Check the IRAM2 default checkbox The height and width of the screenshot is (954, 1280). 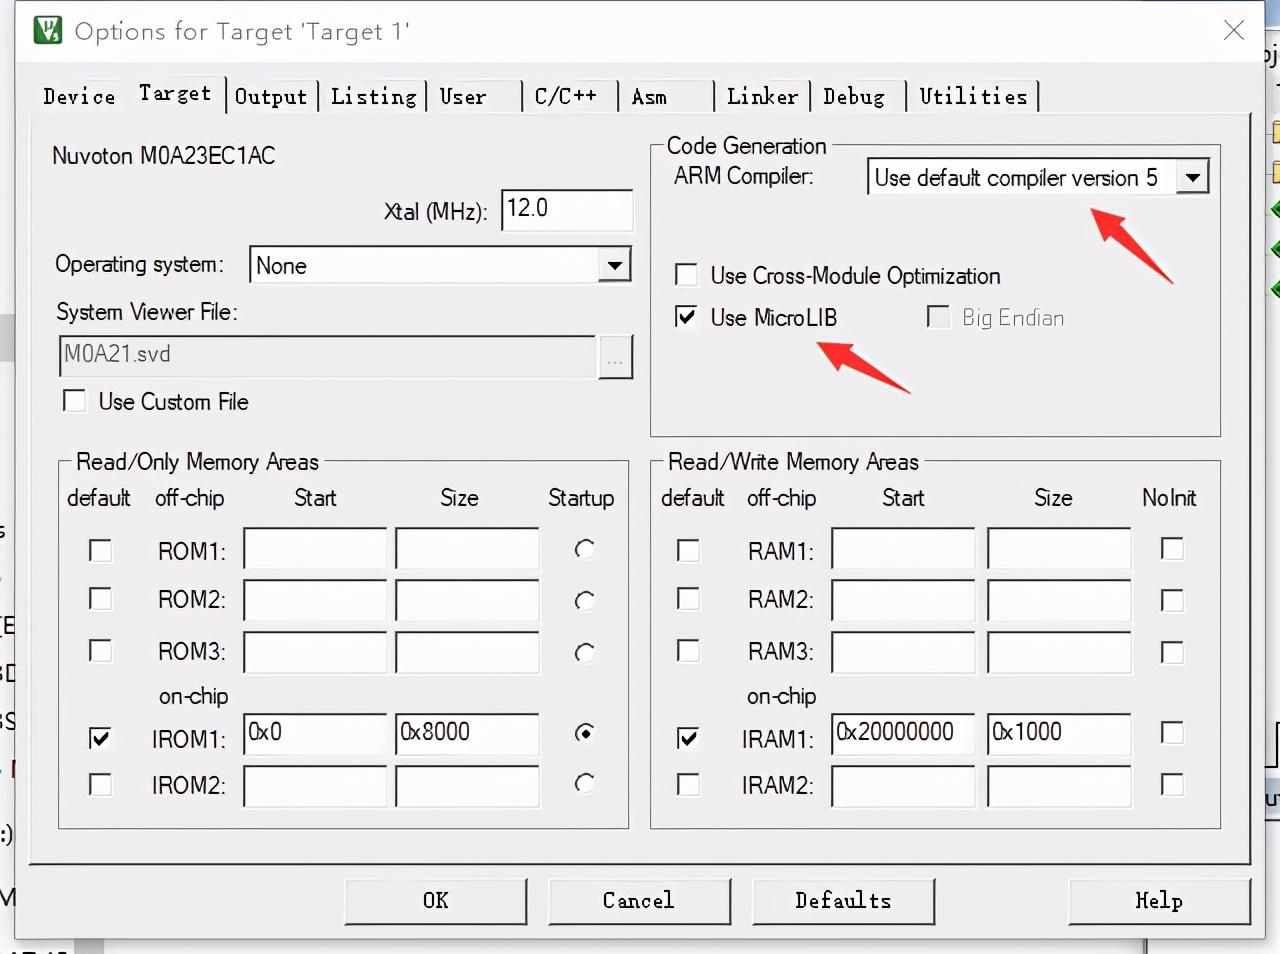coord(688,784)
